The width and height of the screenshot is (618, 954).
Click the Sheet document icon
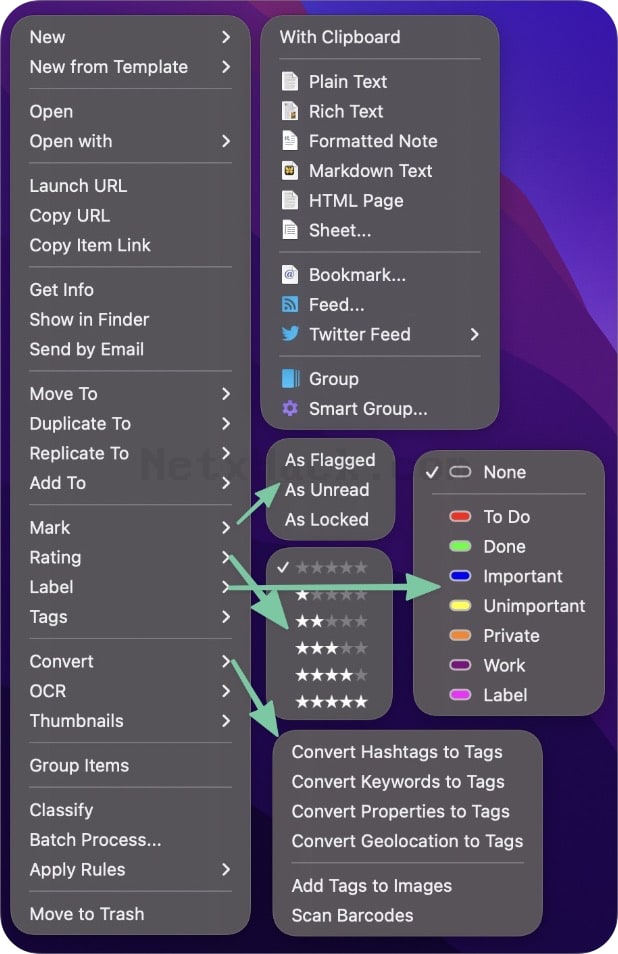[x=290, y=231]
